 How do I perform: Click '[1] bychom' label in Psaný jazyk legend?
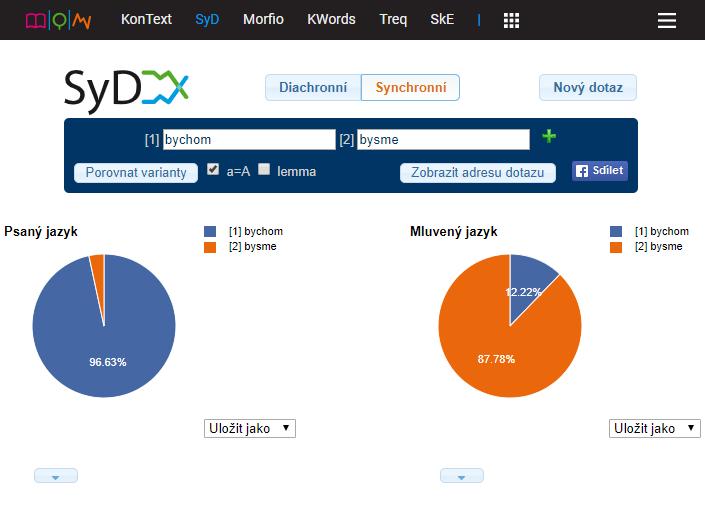point(256,231)
